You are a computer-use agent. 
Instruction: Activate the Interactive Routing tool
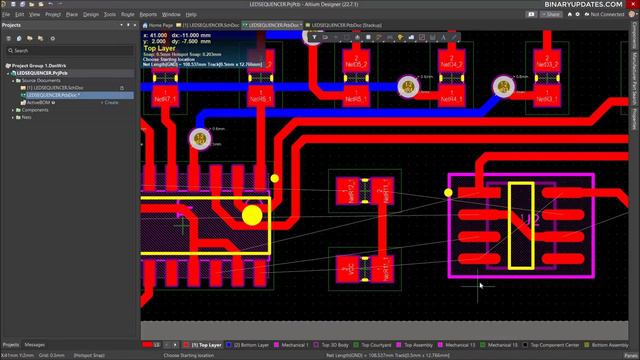pyautogui.click(x=379, y=37)
